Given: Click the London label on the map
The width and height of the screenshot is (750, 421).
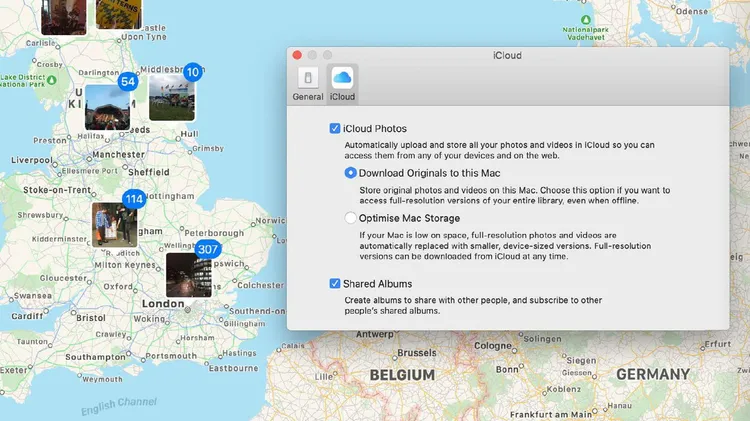Looking at the screenshot, I should [x=163, y=304].
